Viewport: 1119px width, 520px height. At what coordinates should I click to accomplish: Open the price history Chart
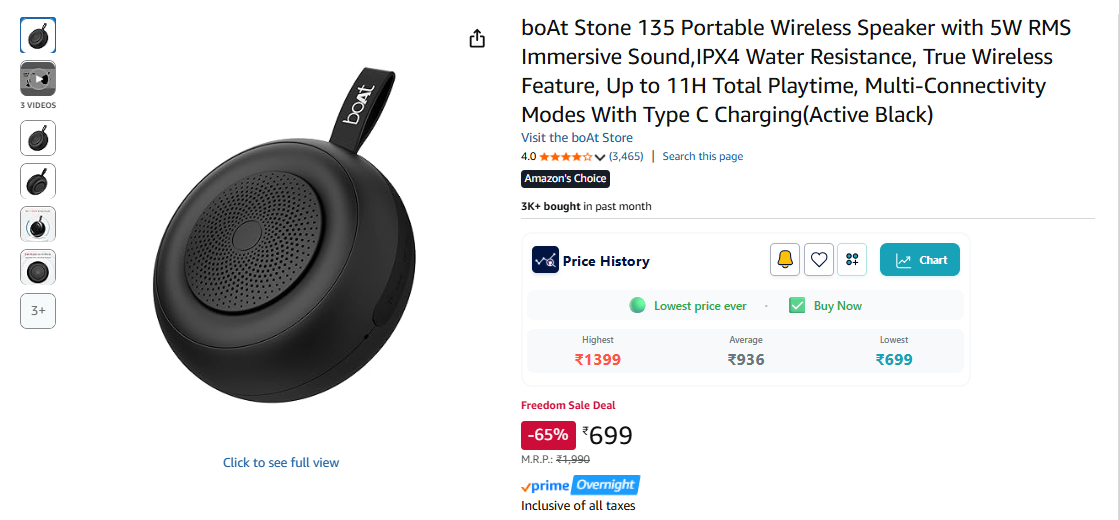click(x=920, y=260)
